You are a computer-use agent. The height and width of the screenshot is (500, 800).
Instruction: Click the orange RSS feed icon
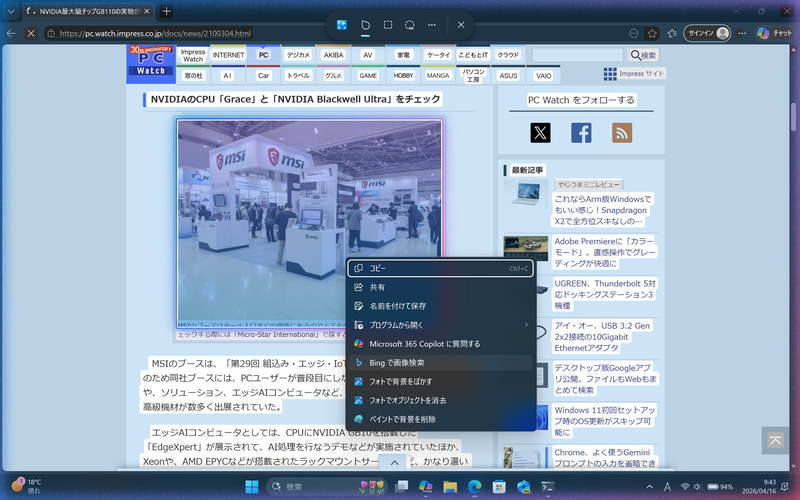(x=622, y=133)
